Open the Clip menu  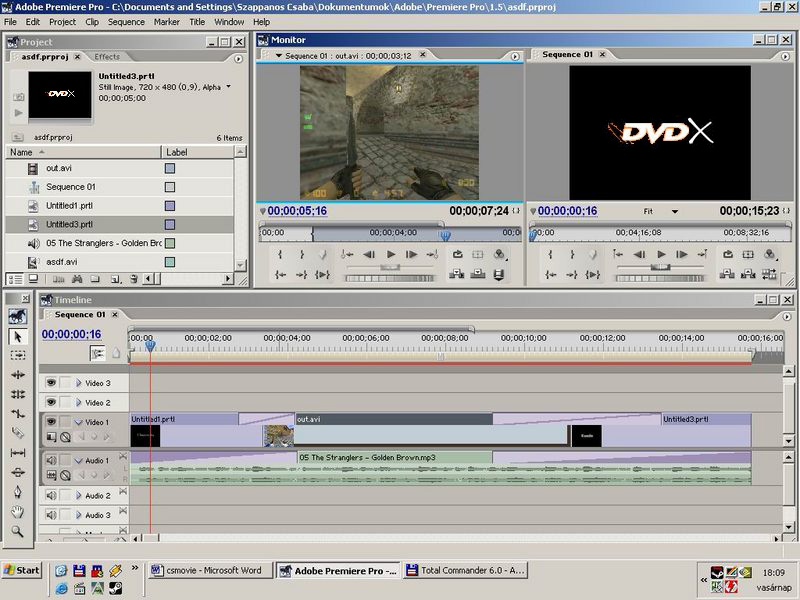click(x=92, y=22)
